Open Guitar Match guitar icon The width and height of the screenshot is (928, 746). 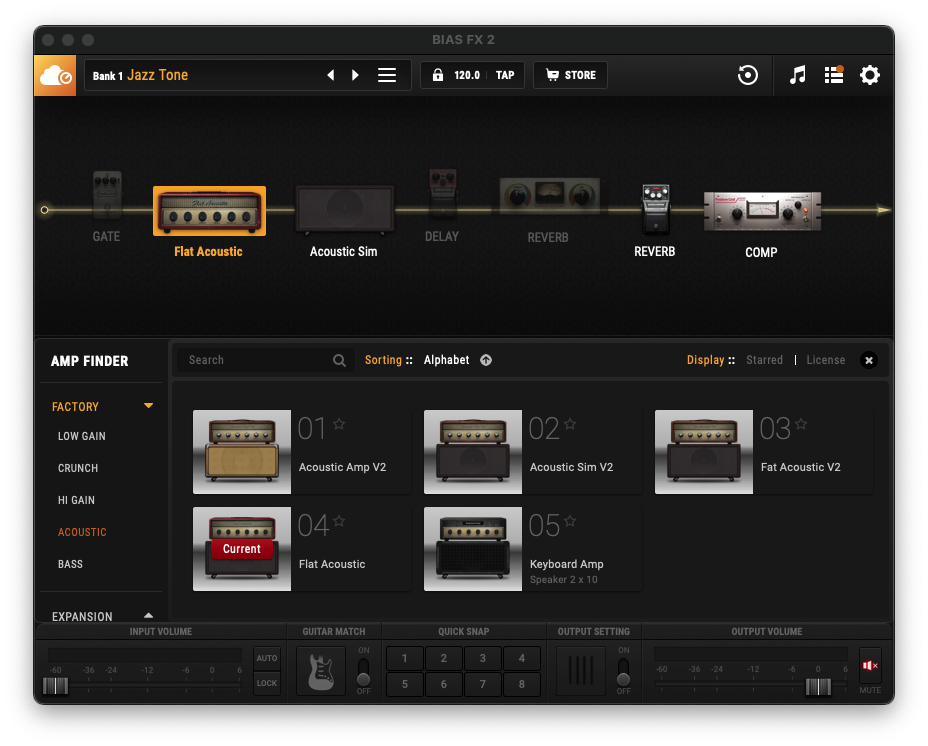(321, 671)
